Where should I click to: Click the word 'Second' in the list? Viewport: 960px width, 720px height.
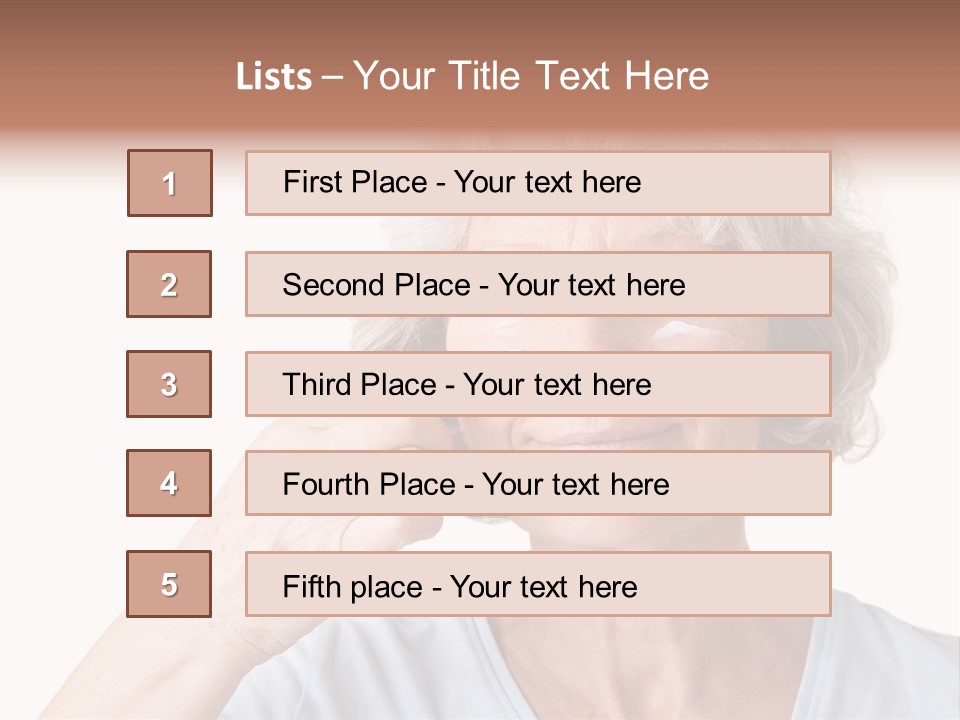[x=335, y=285]
